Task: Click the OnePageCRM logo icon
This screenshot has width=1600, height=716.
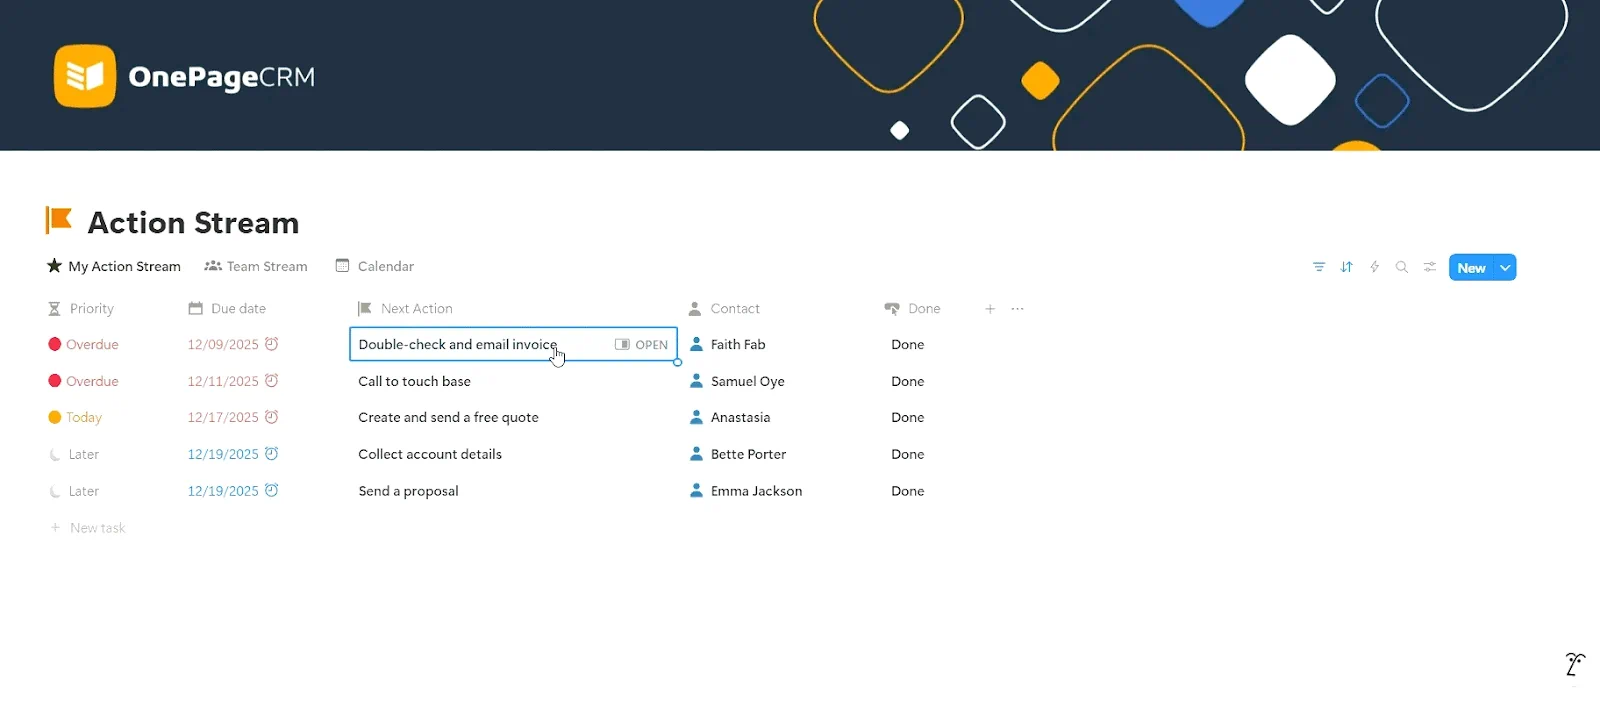Action: point(85,76)
